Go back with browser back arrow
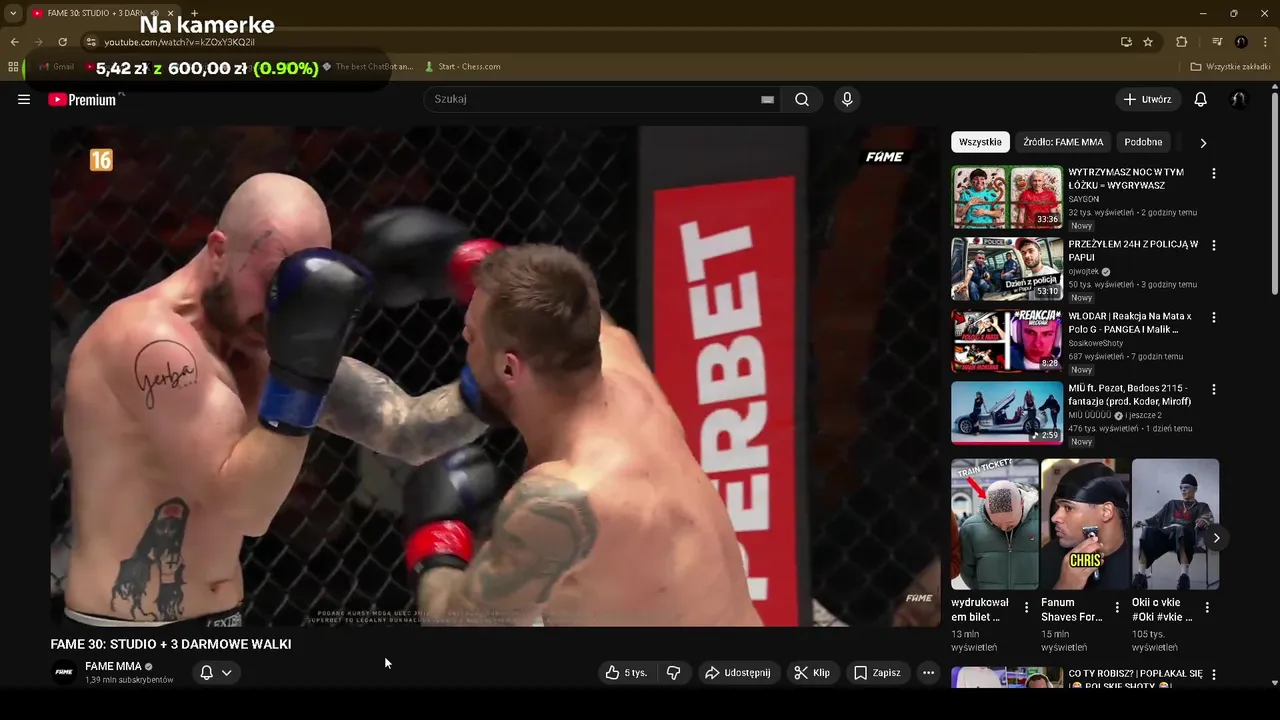Image resolution: width=1280 pixels, height=720 pixels. (14, 42)
